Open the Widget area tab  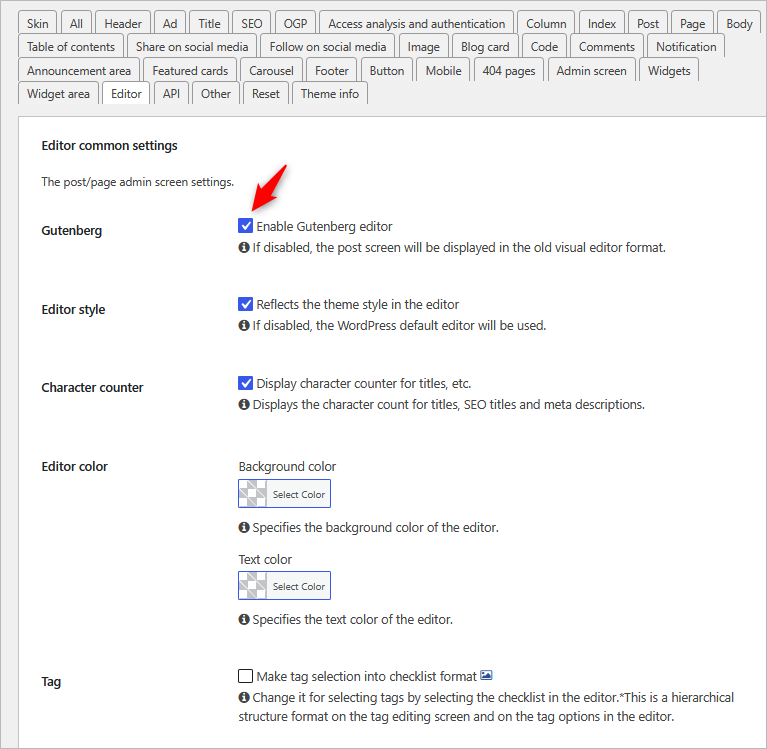(58, 94)
